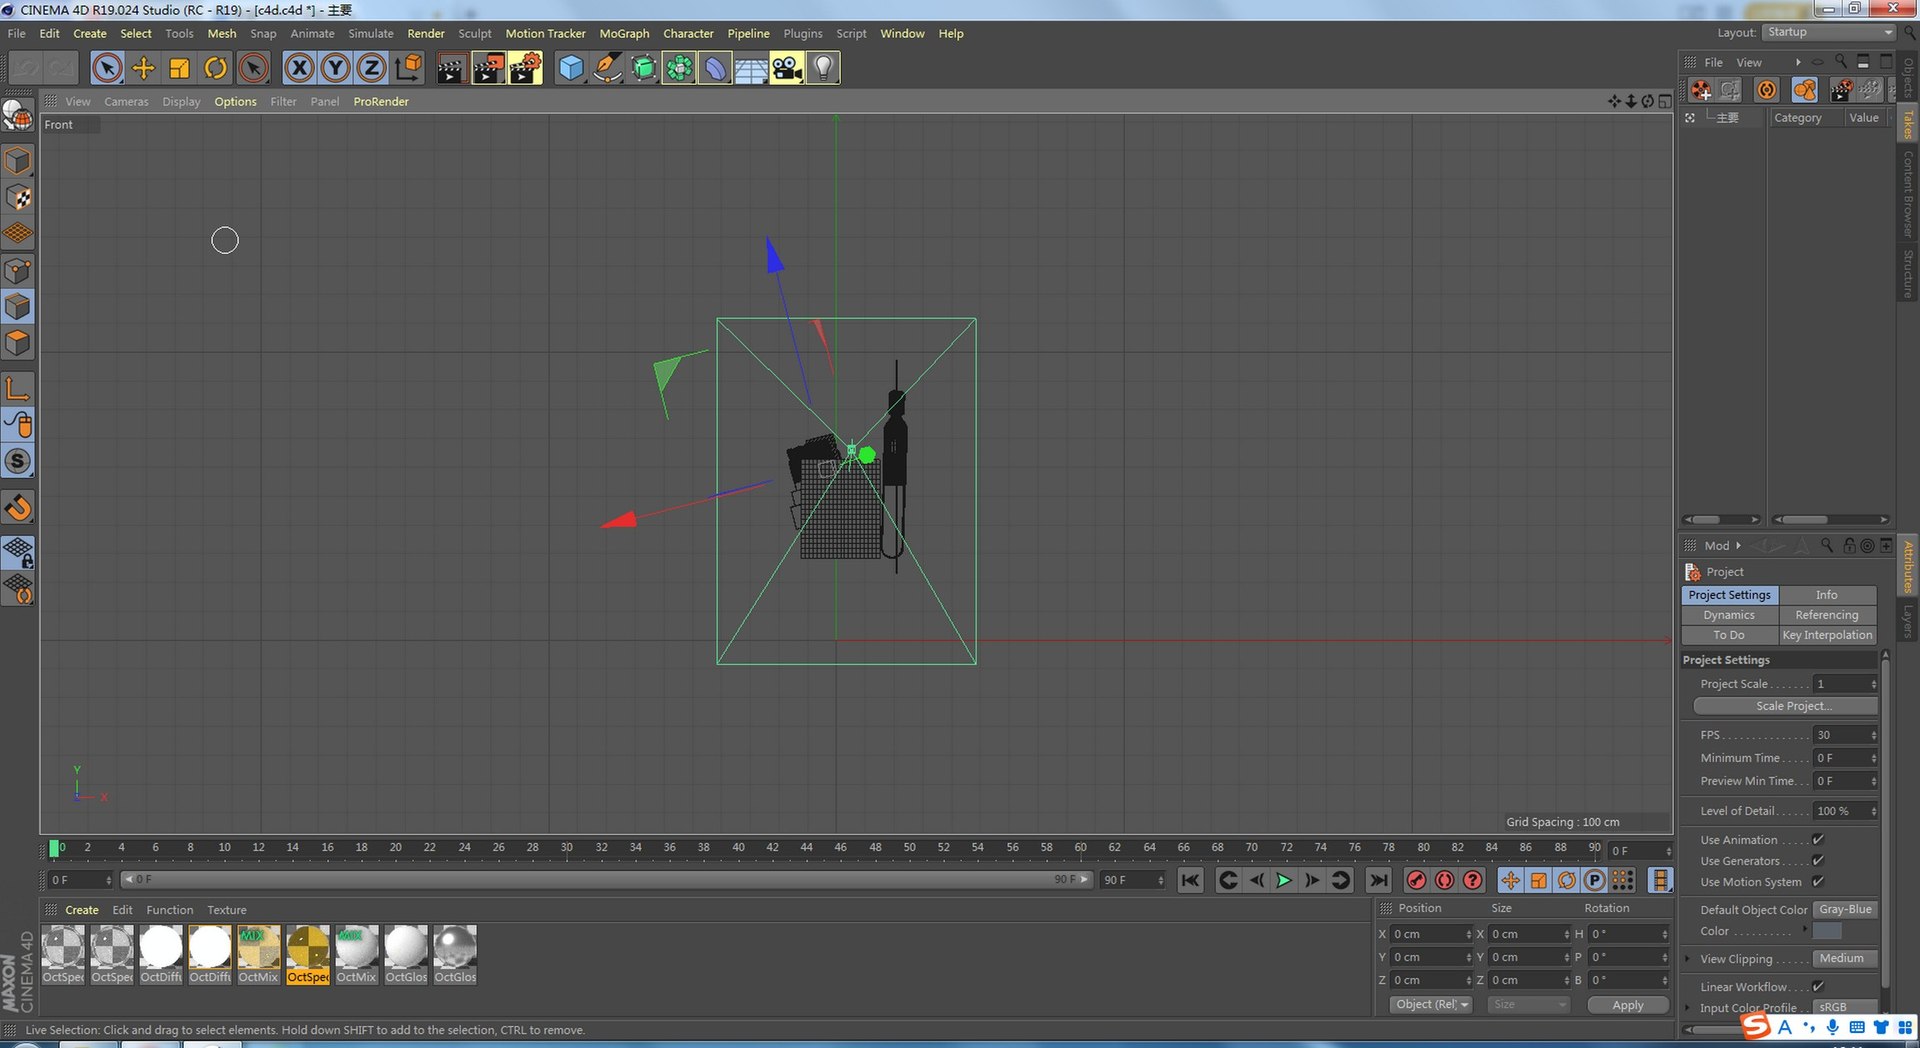Play the animation forward

pos(1284,880)
